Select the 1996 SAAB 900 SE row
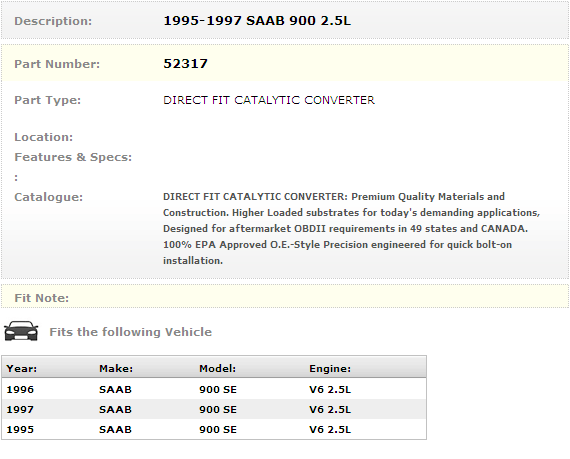This screenshot has height=459, width=570. pos(214,389)
